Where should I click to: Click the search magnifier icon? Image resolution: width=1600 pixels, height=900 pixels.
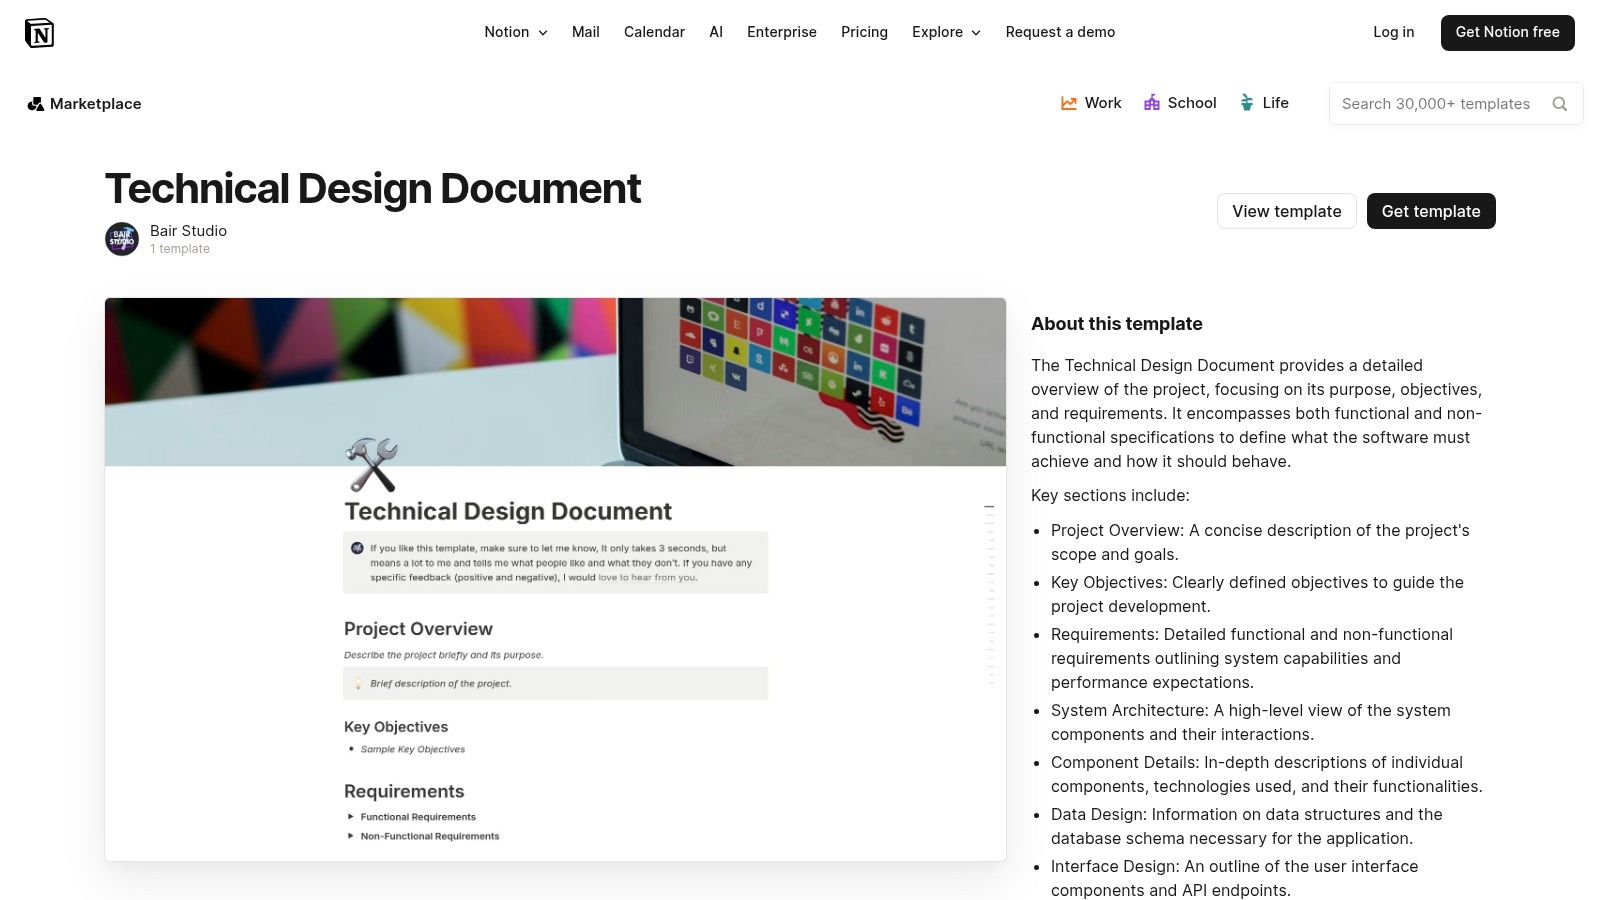(1559, 104)
